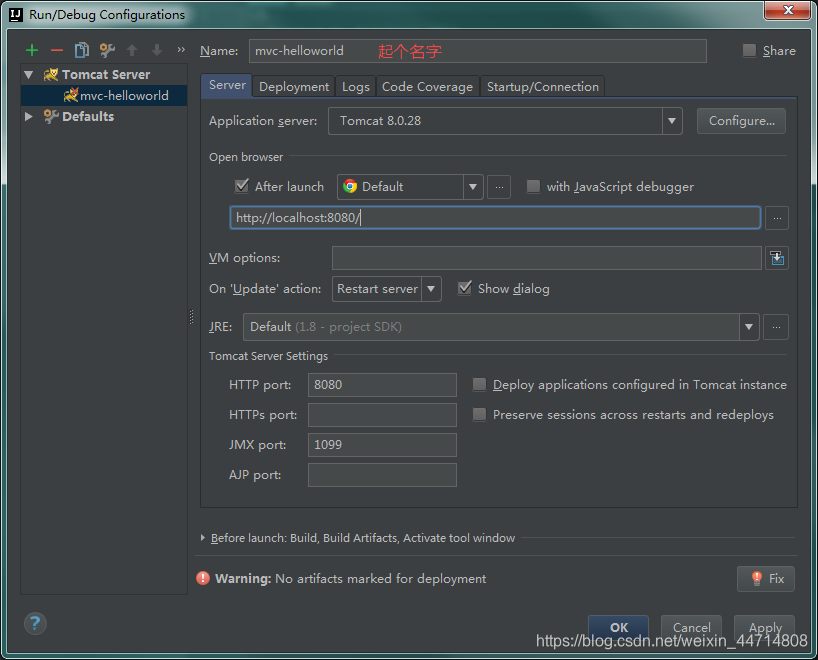Move the configuration up with the arrow
Image resolution: width=818 pixels, height=660 pixels.
click(132, 50)
